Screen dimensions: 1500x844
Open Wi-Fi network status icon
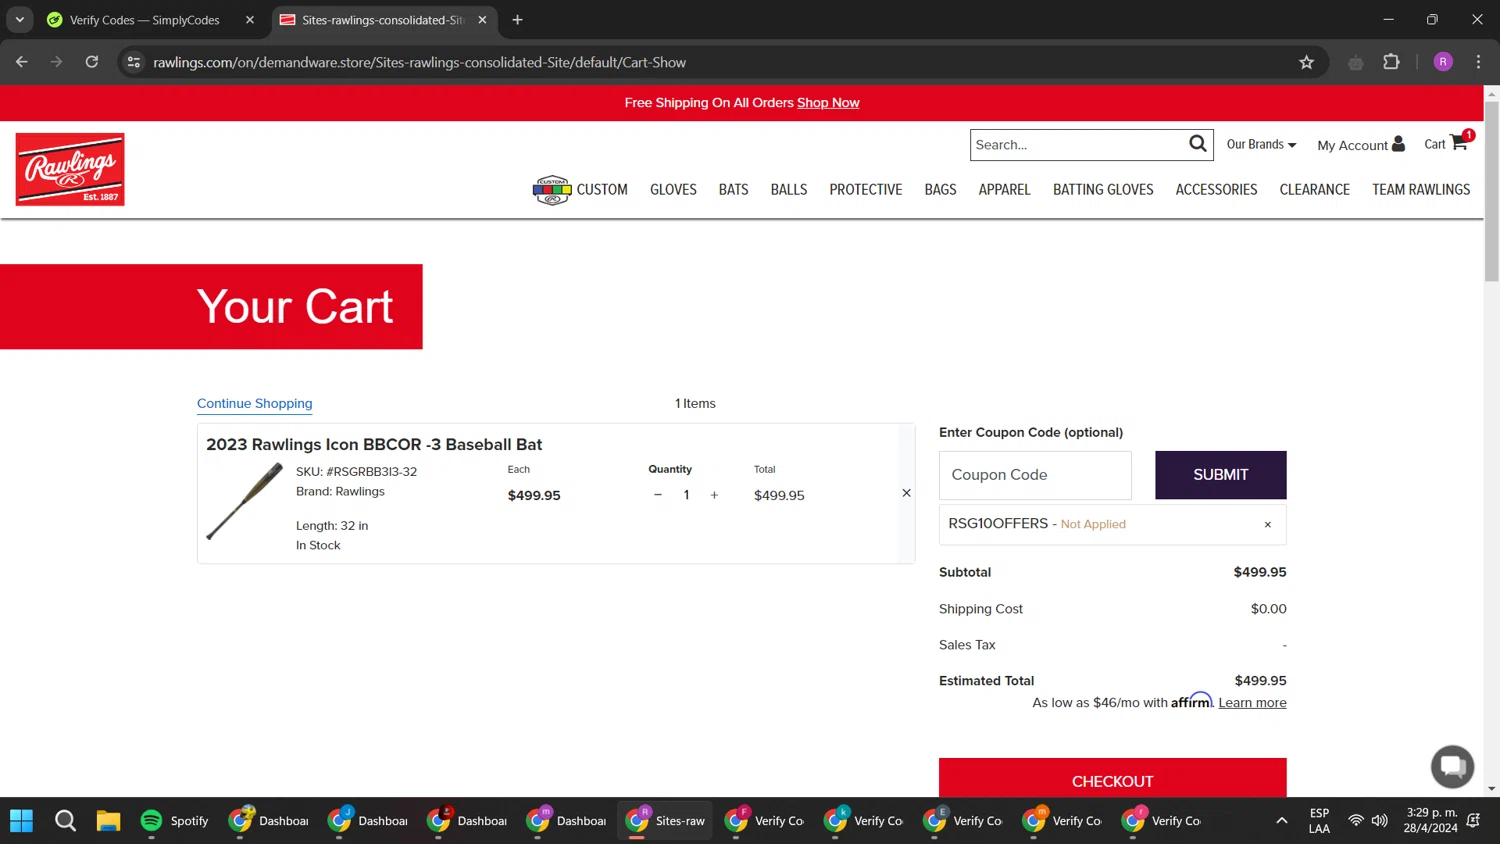click(x=1356, y=821)
